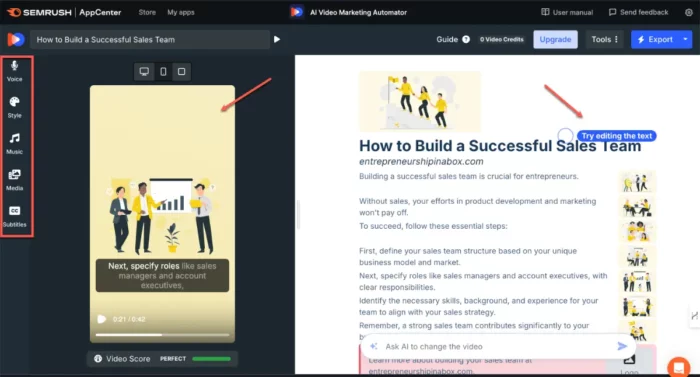Play the video from the title bar
The height and width of the screenshot is (377, 700).
coord(277,39)
